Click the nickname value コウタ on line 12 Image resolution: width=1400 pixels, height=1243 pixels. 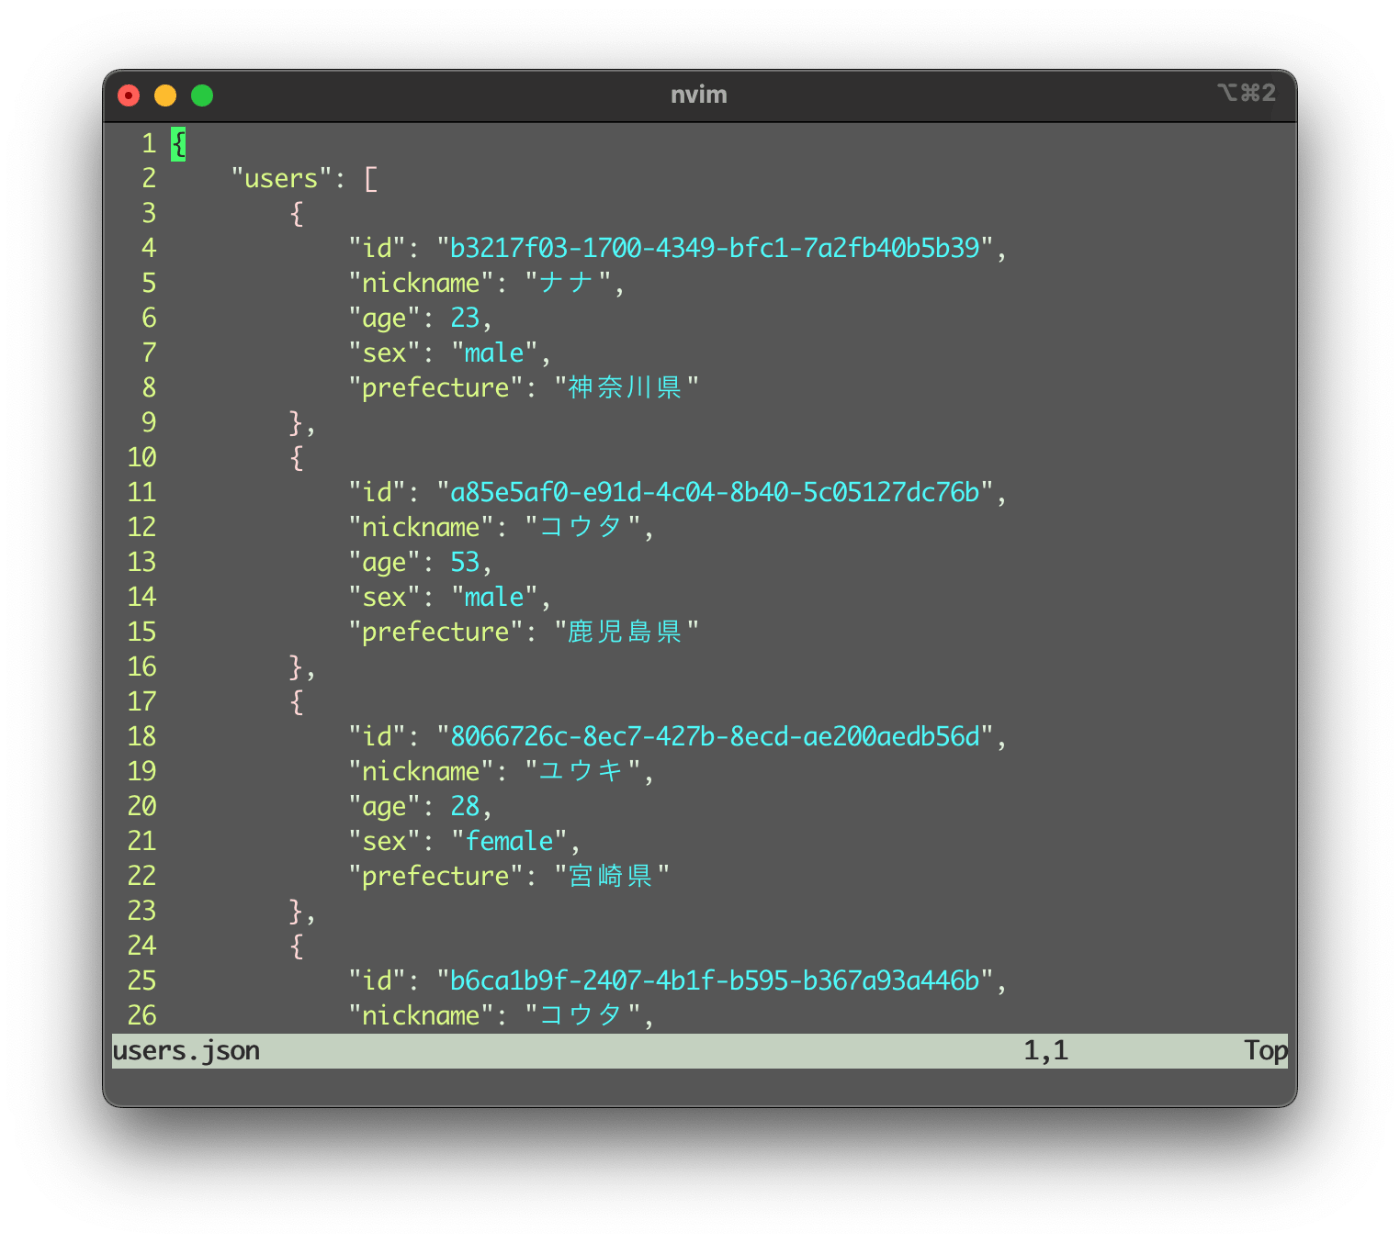583,527
